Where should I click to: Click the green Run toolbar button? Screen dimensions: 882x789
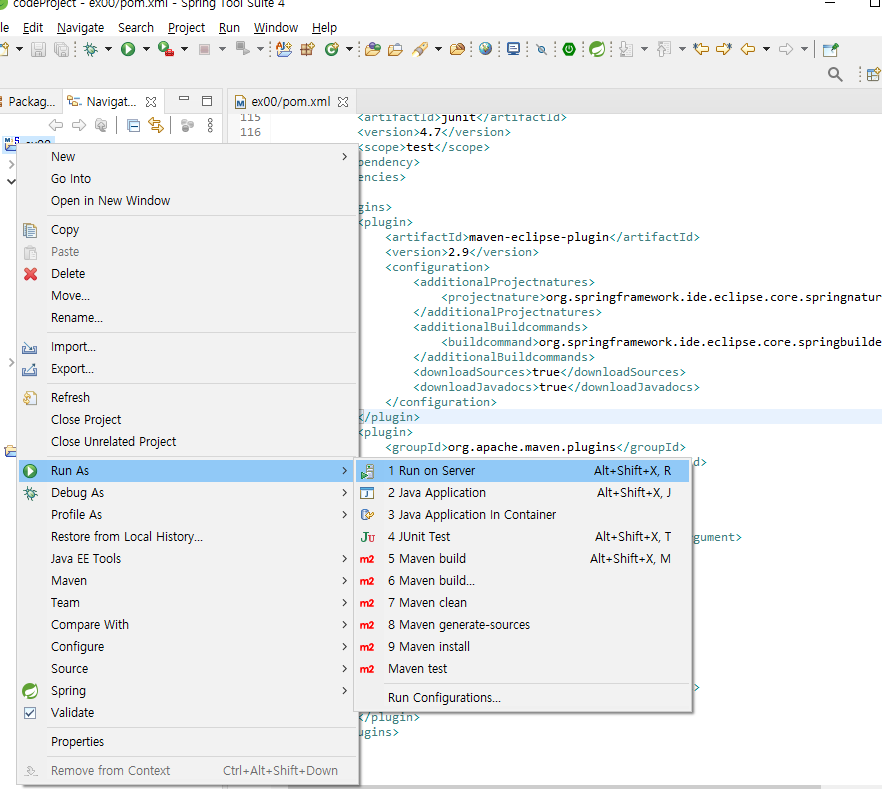coord(128,49)
